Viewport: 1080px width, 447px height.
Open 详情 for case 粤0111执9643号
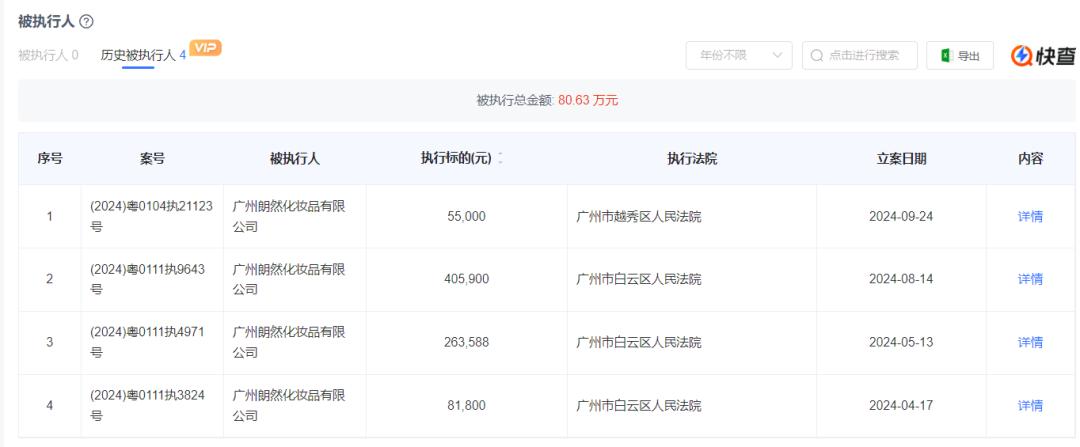coord(1029,279)
